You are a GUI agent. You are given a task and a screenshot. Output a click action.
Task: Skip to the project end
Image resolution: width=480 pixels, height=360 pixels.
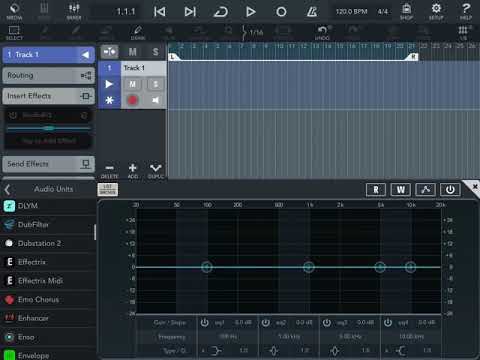190,12
